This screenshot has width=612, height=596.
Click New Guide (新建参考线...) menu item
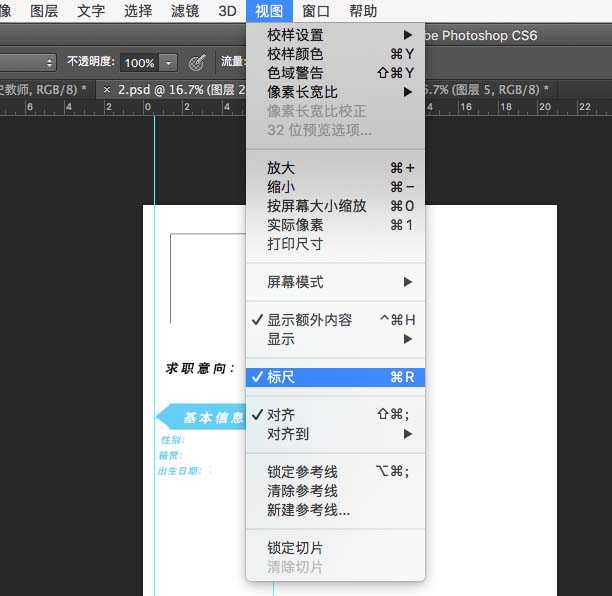click(x=335, y=510)
